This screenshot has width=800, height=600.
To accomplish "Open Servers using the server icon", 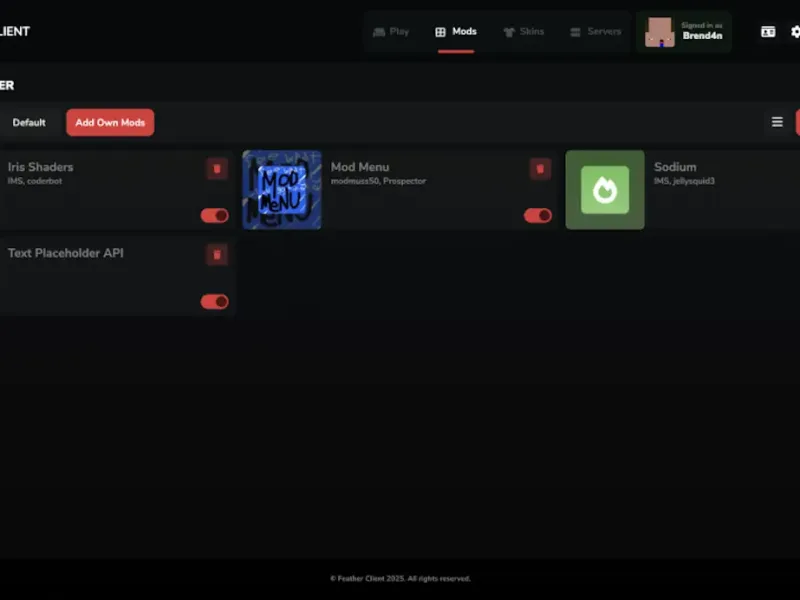I will 575,31.
